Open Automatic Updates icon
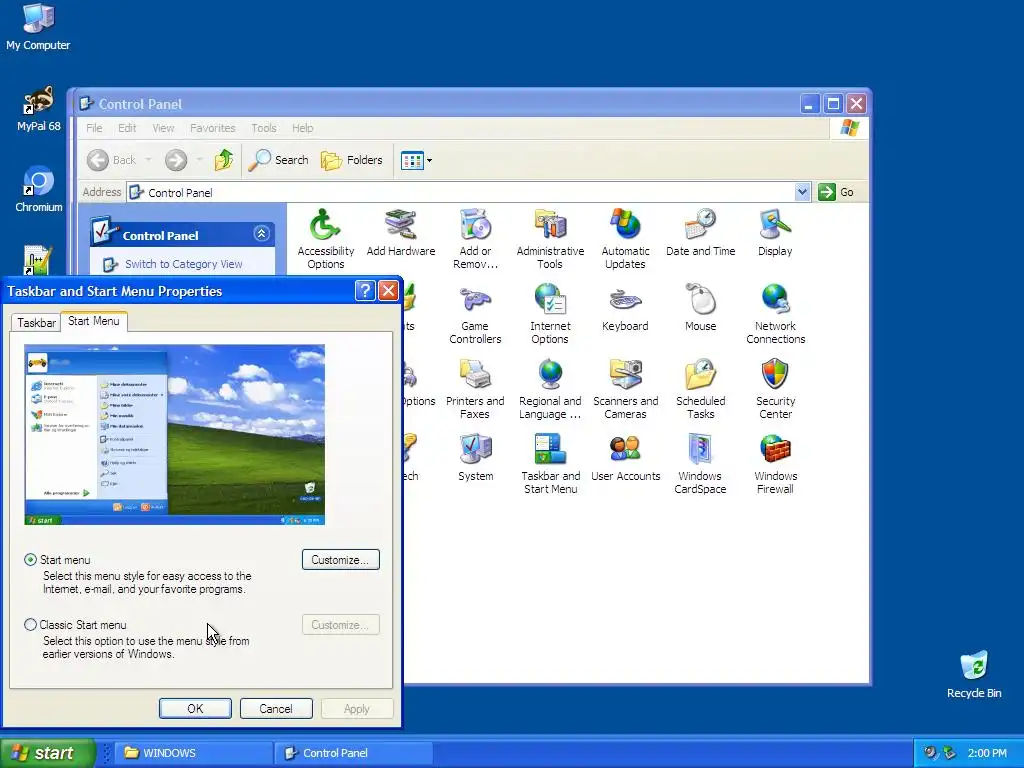The height and width of the screenshot is (768, 1024). (x=625, y=238)
